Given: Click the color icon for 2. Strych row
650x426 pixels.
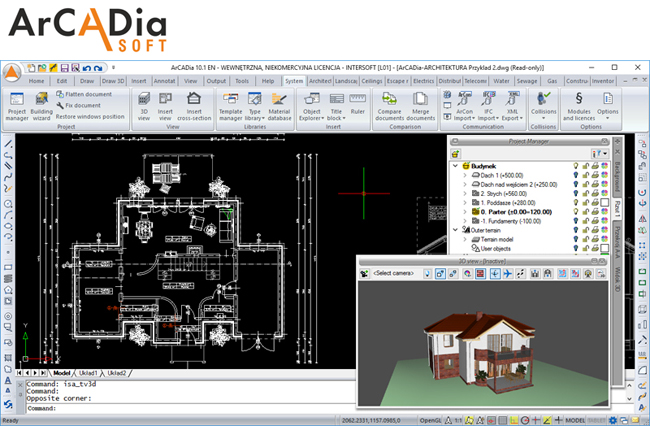Looking at the screenshot, I should pos(605,194).
